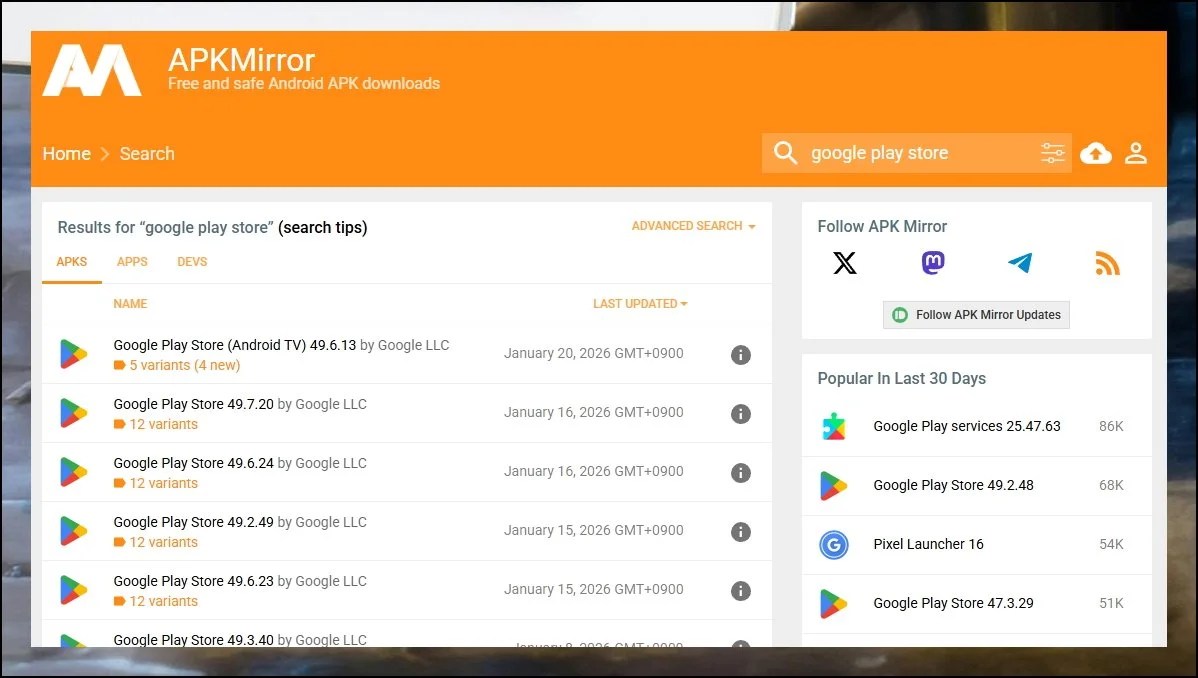Click the Follow APK Mirror Updates button
Image resolution: width=1198 pixels, height=678 pixels.
click(976, 314)
